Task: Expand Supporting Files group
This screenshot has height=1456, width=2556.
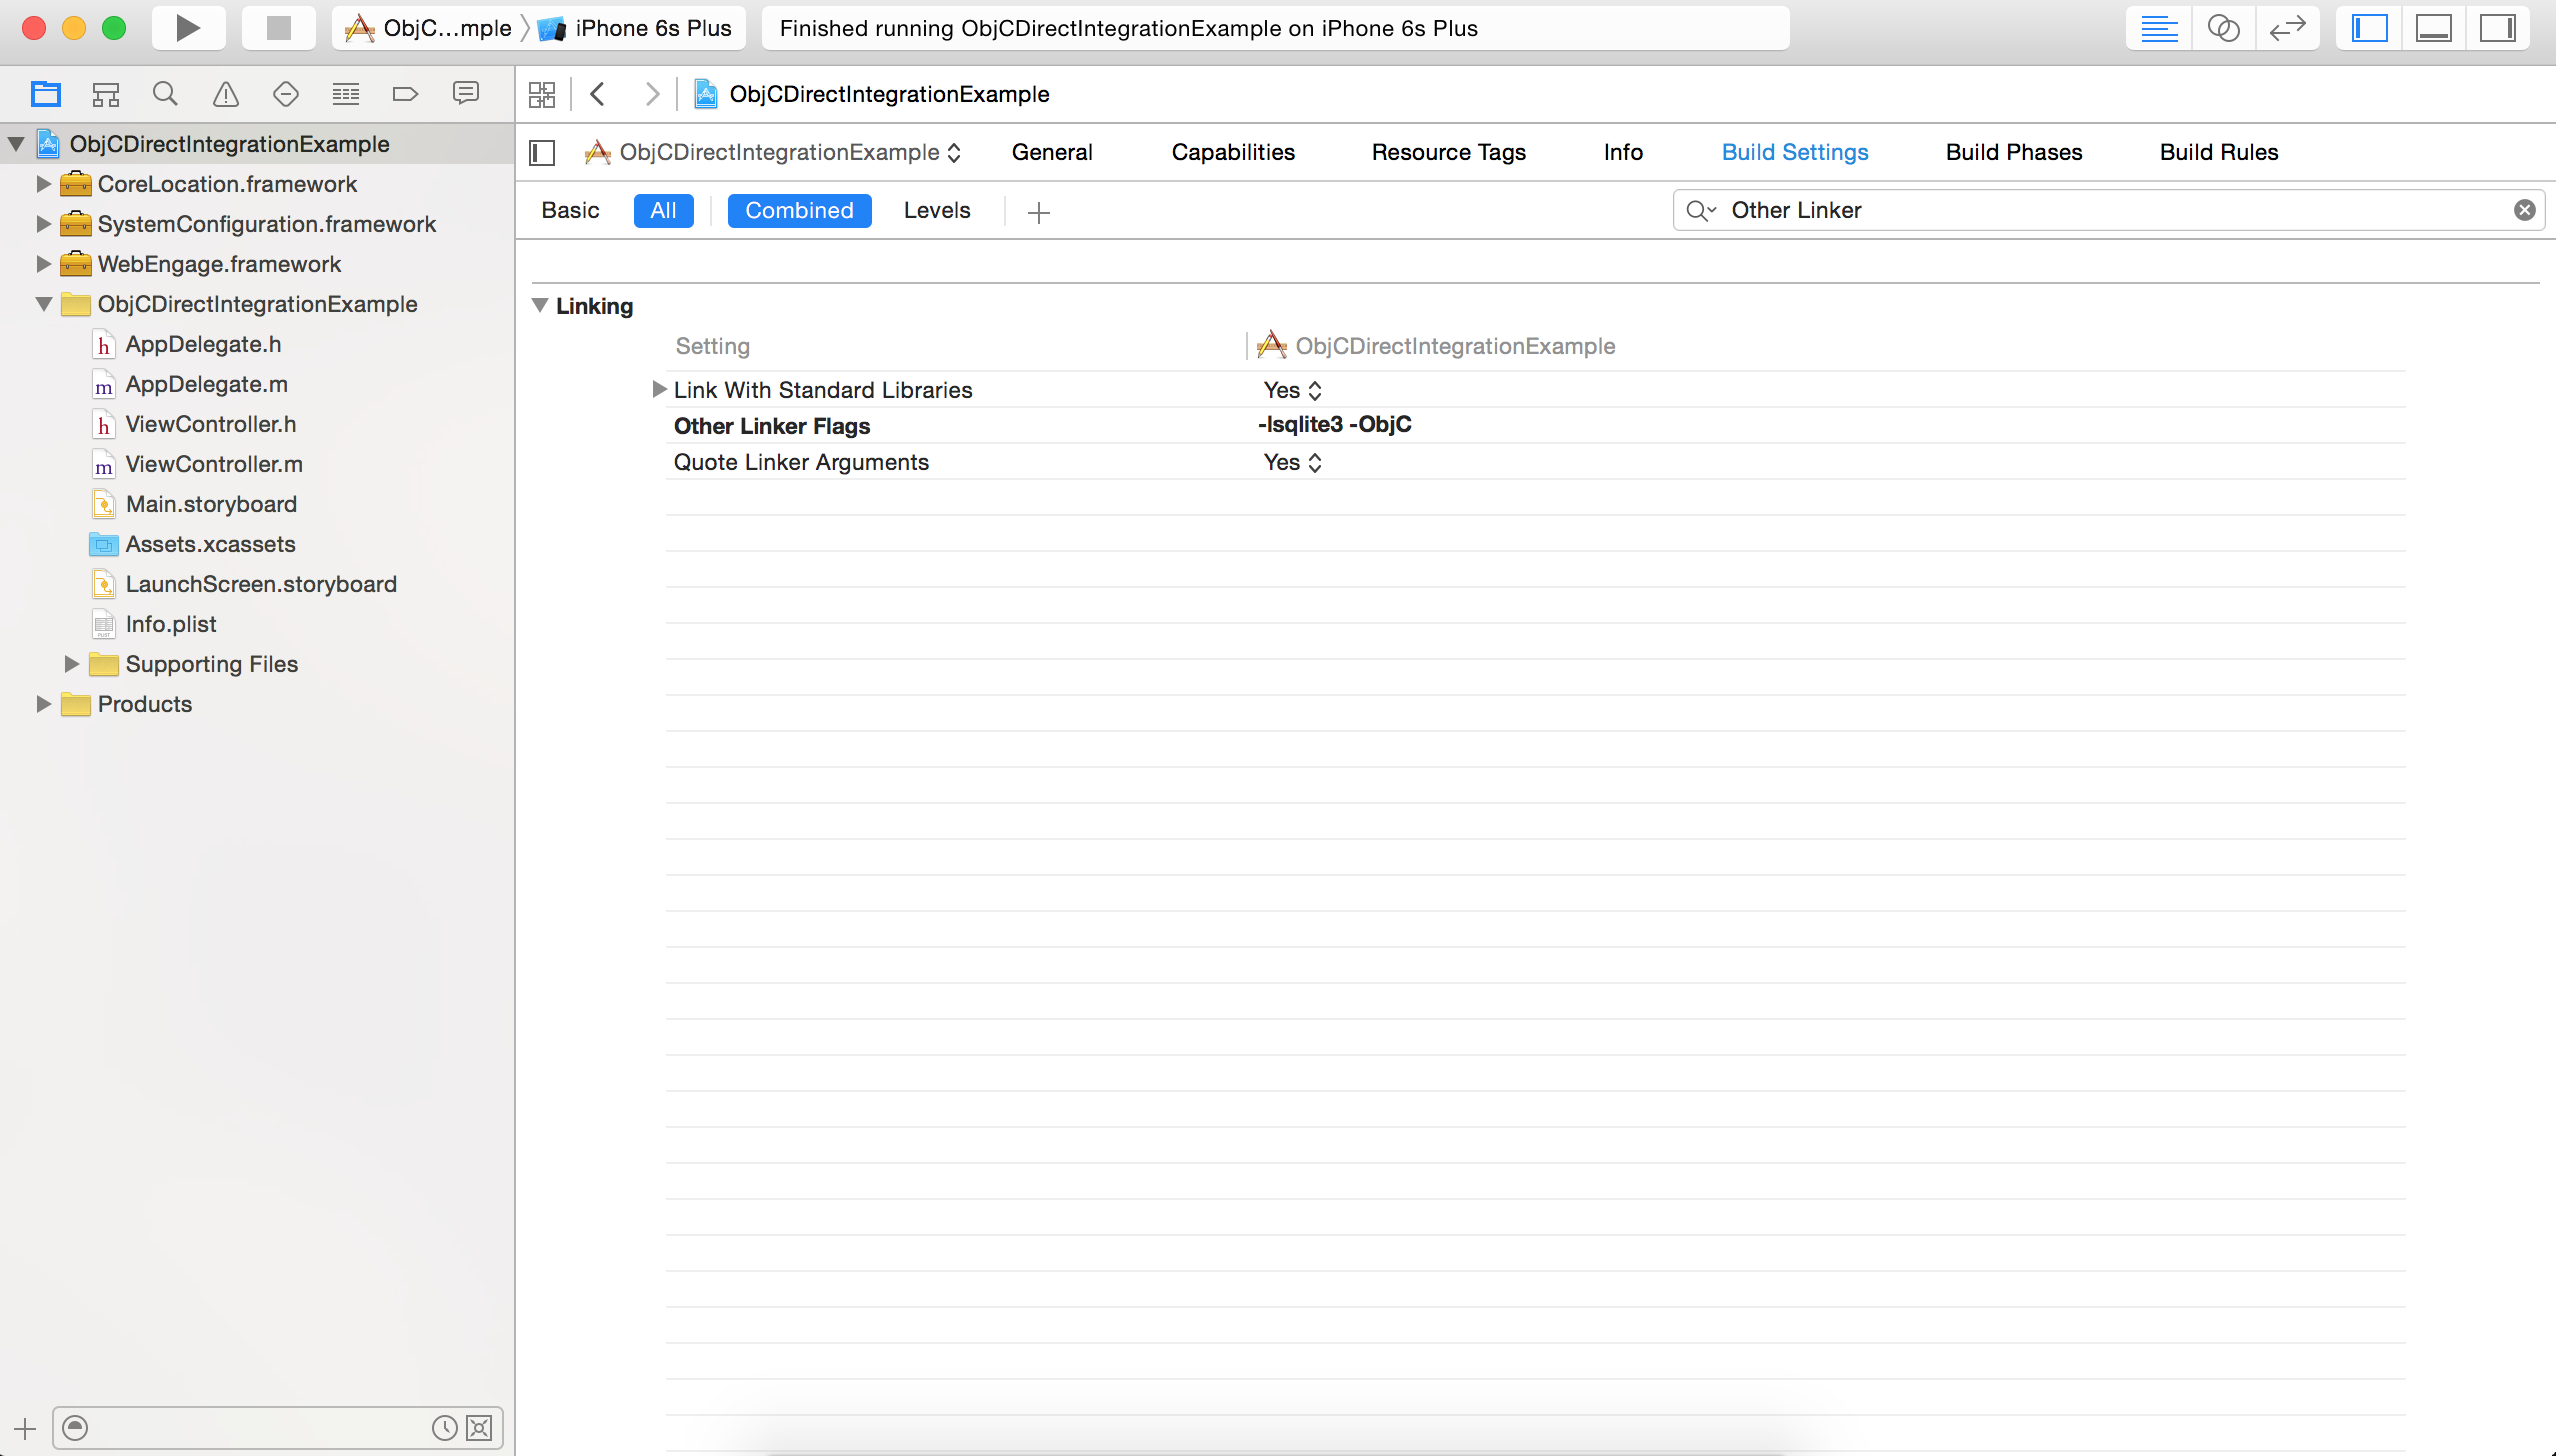Action: (72, 664)
